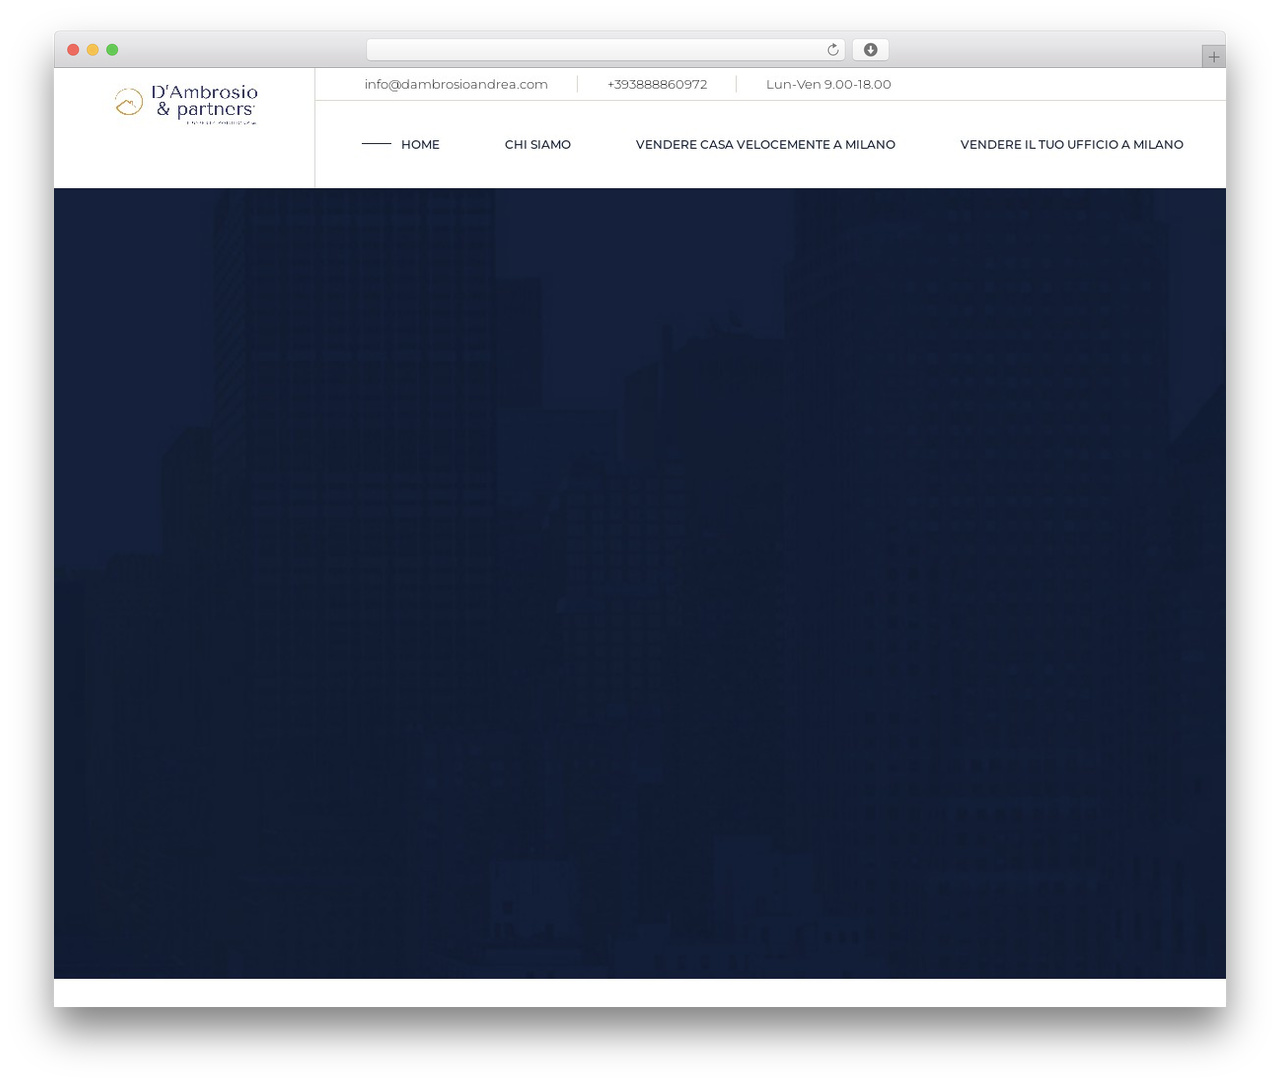Add a new browser tab
Viewport: 1280px width, 1084px height.
[x=1214, y=57]
